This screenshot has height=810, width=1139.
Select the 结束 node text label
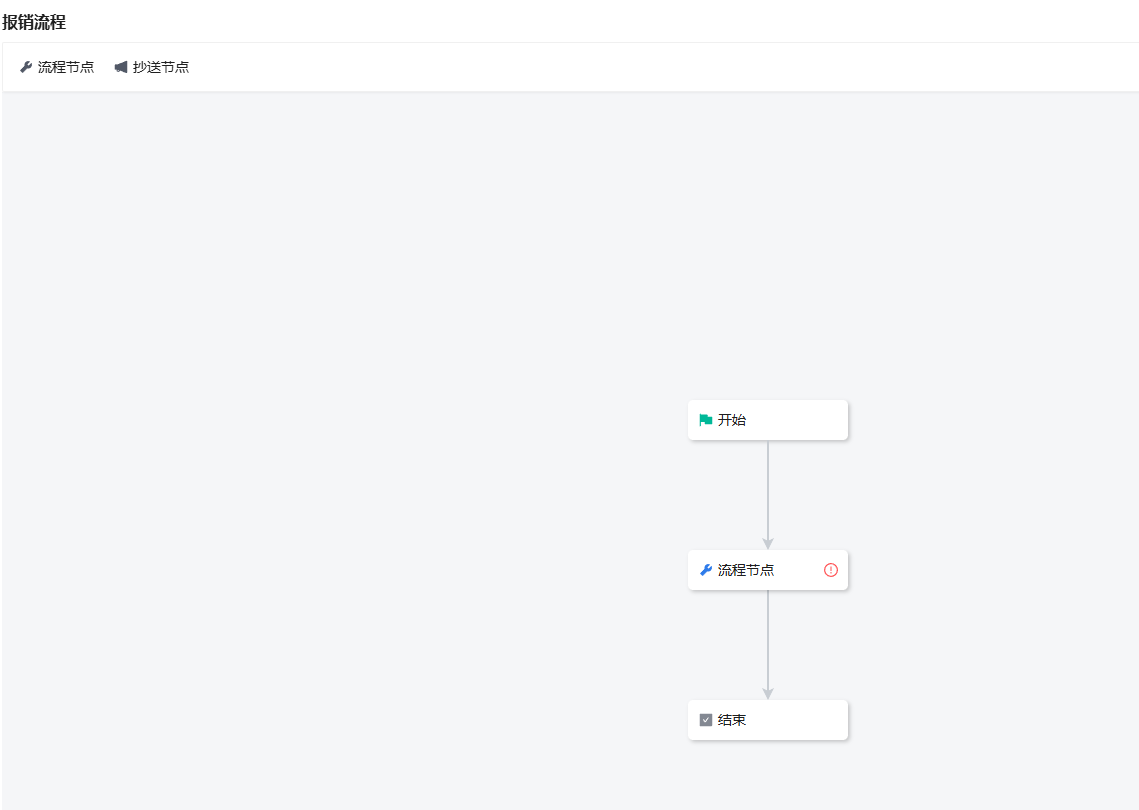(x=732, y=720)
